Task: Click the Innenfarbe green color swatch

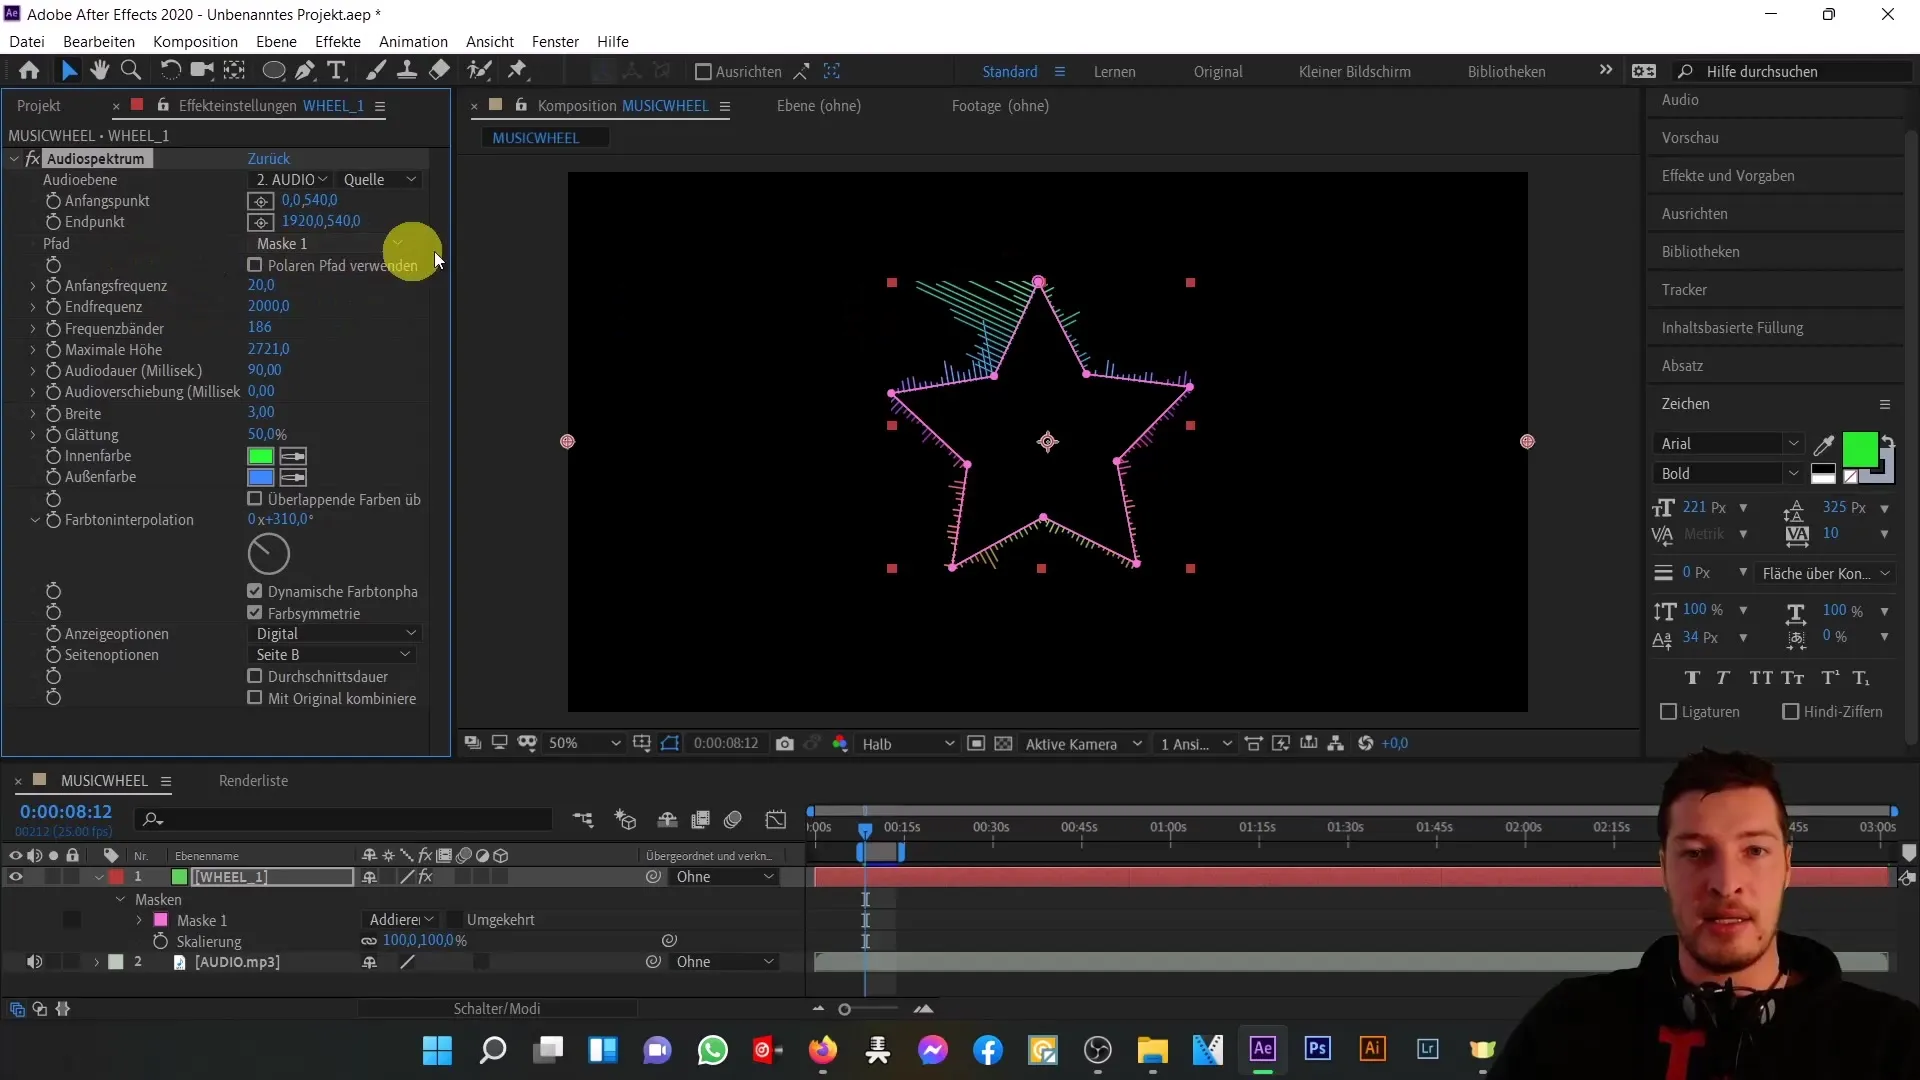Action: click(x=260, y=456)
